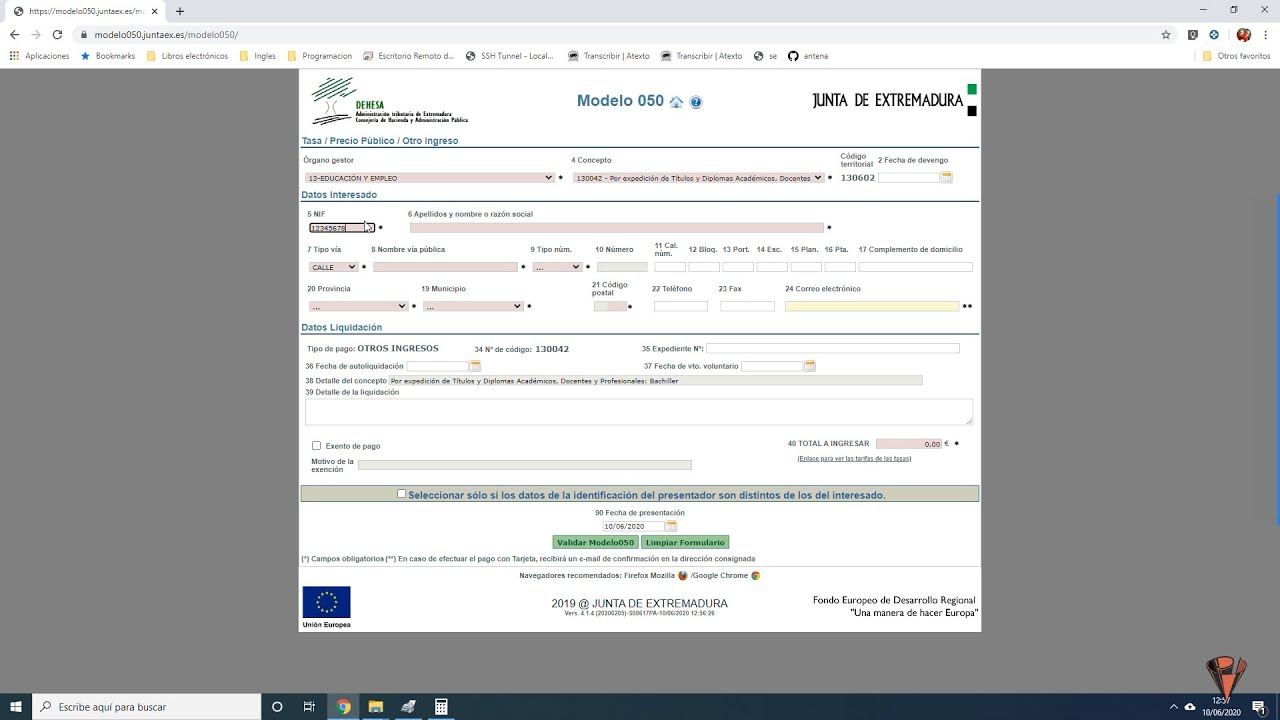Image resolution: width=1280 pixels, height=720 pixels.
Task: Go back in browser navigation
Action: 14,34
